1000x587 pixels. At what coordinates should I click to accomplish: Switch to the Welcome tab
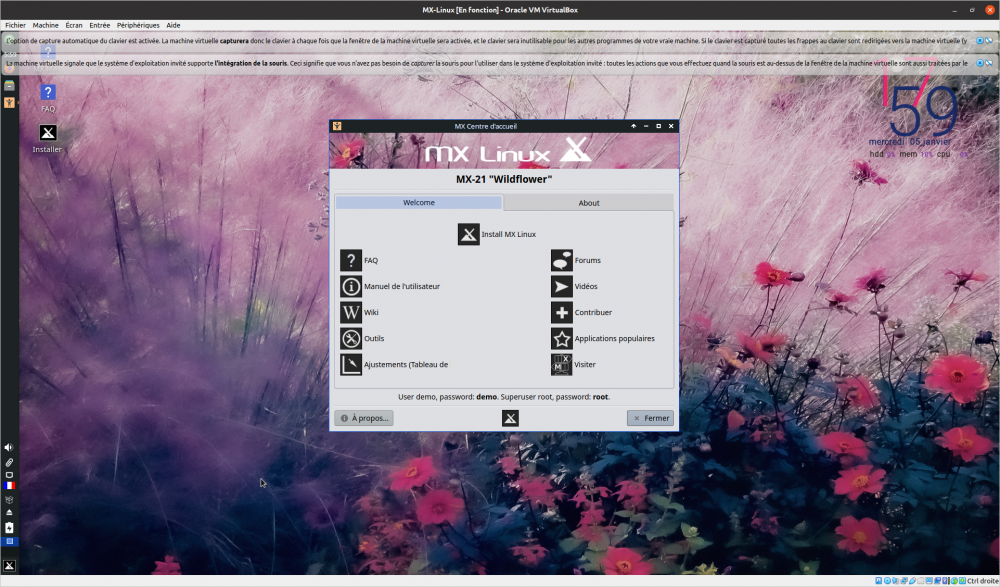[x=419, y=202]
